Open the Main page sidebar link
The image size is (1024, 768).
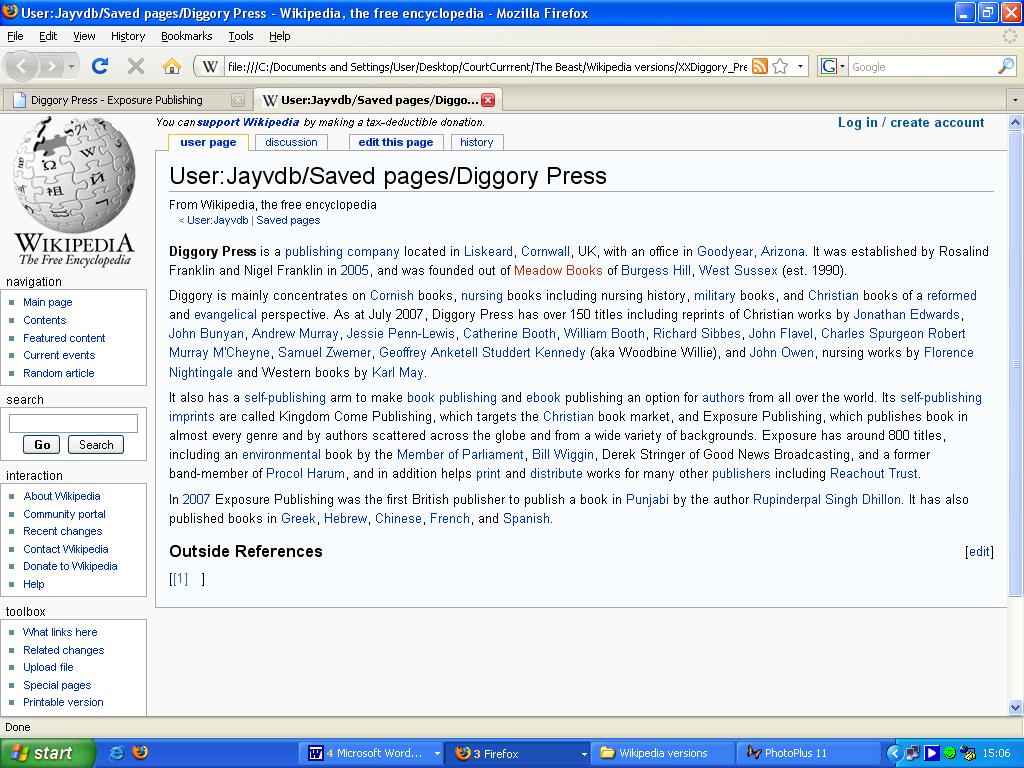coord(48,302)
